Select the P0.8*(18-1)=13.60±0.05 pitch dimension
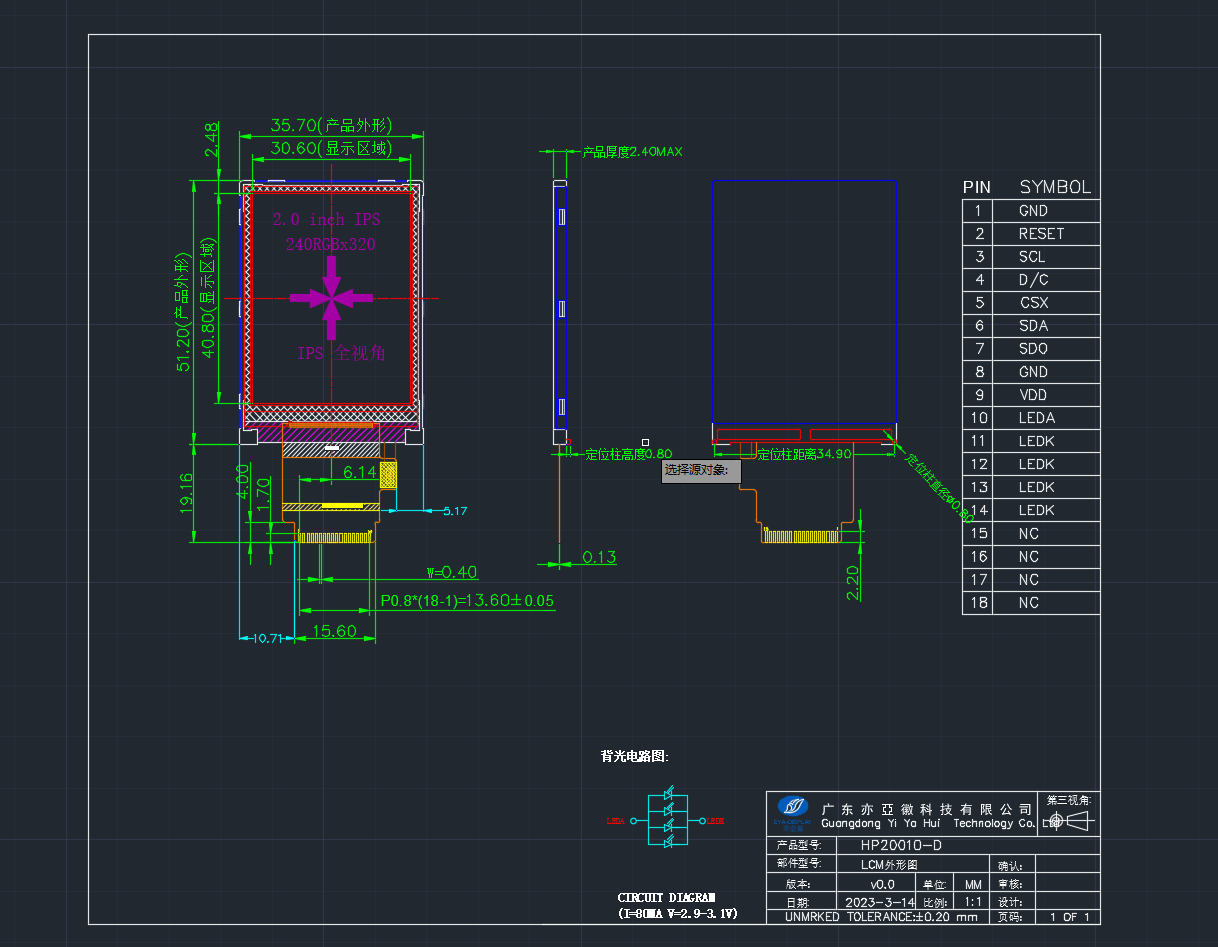Viewport: 1218px width, 947px height. [x=468, y=601]
